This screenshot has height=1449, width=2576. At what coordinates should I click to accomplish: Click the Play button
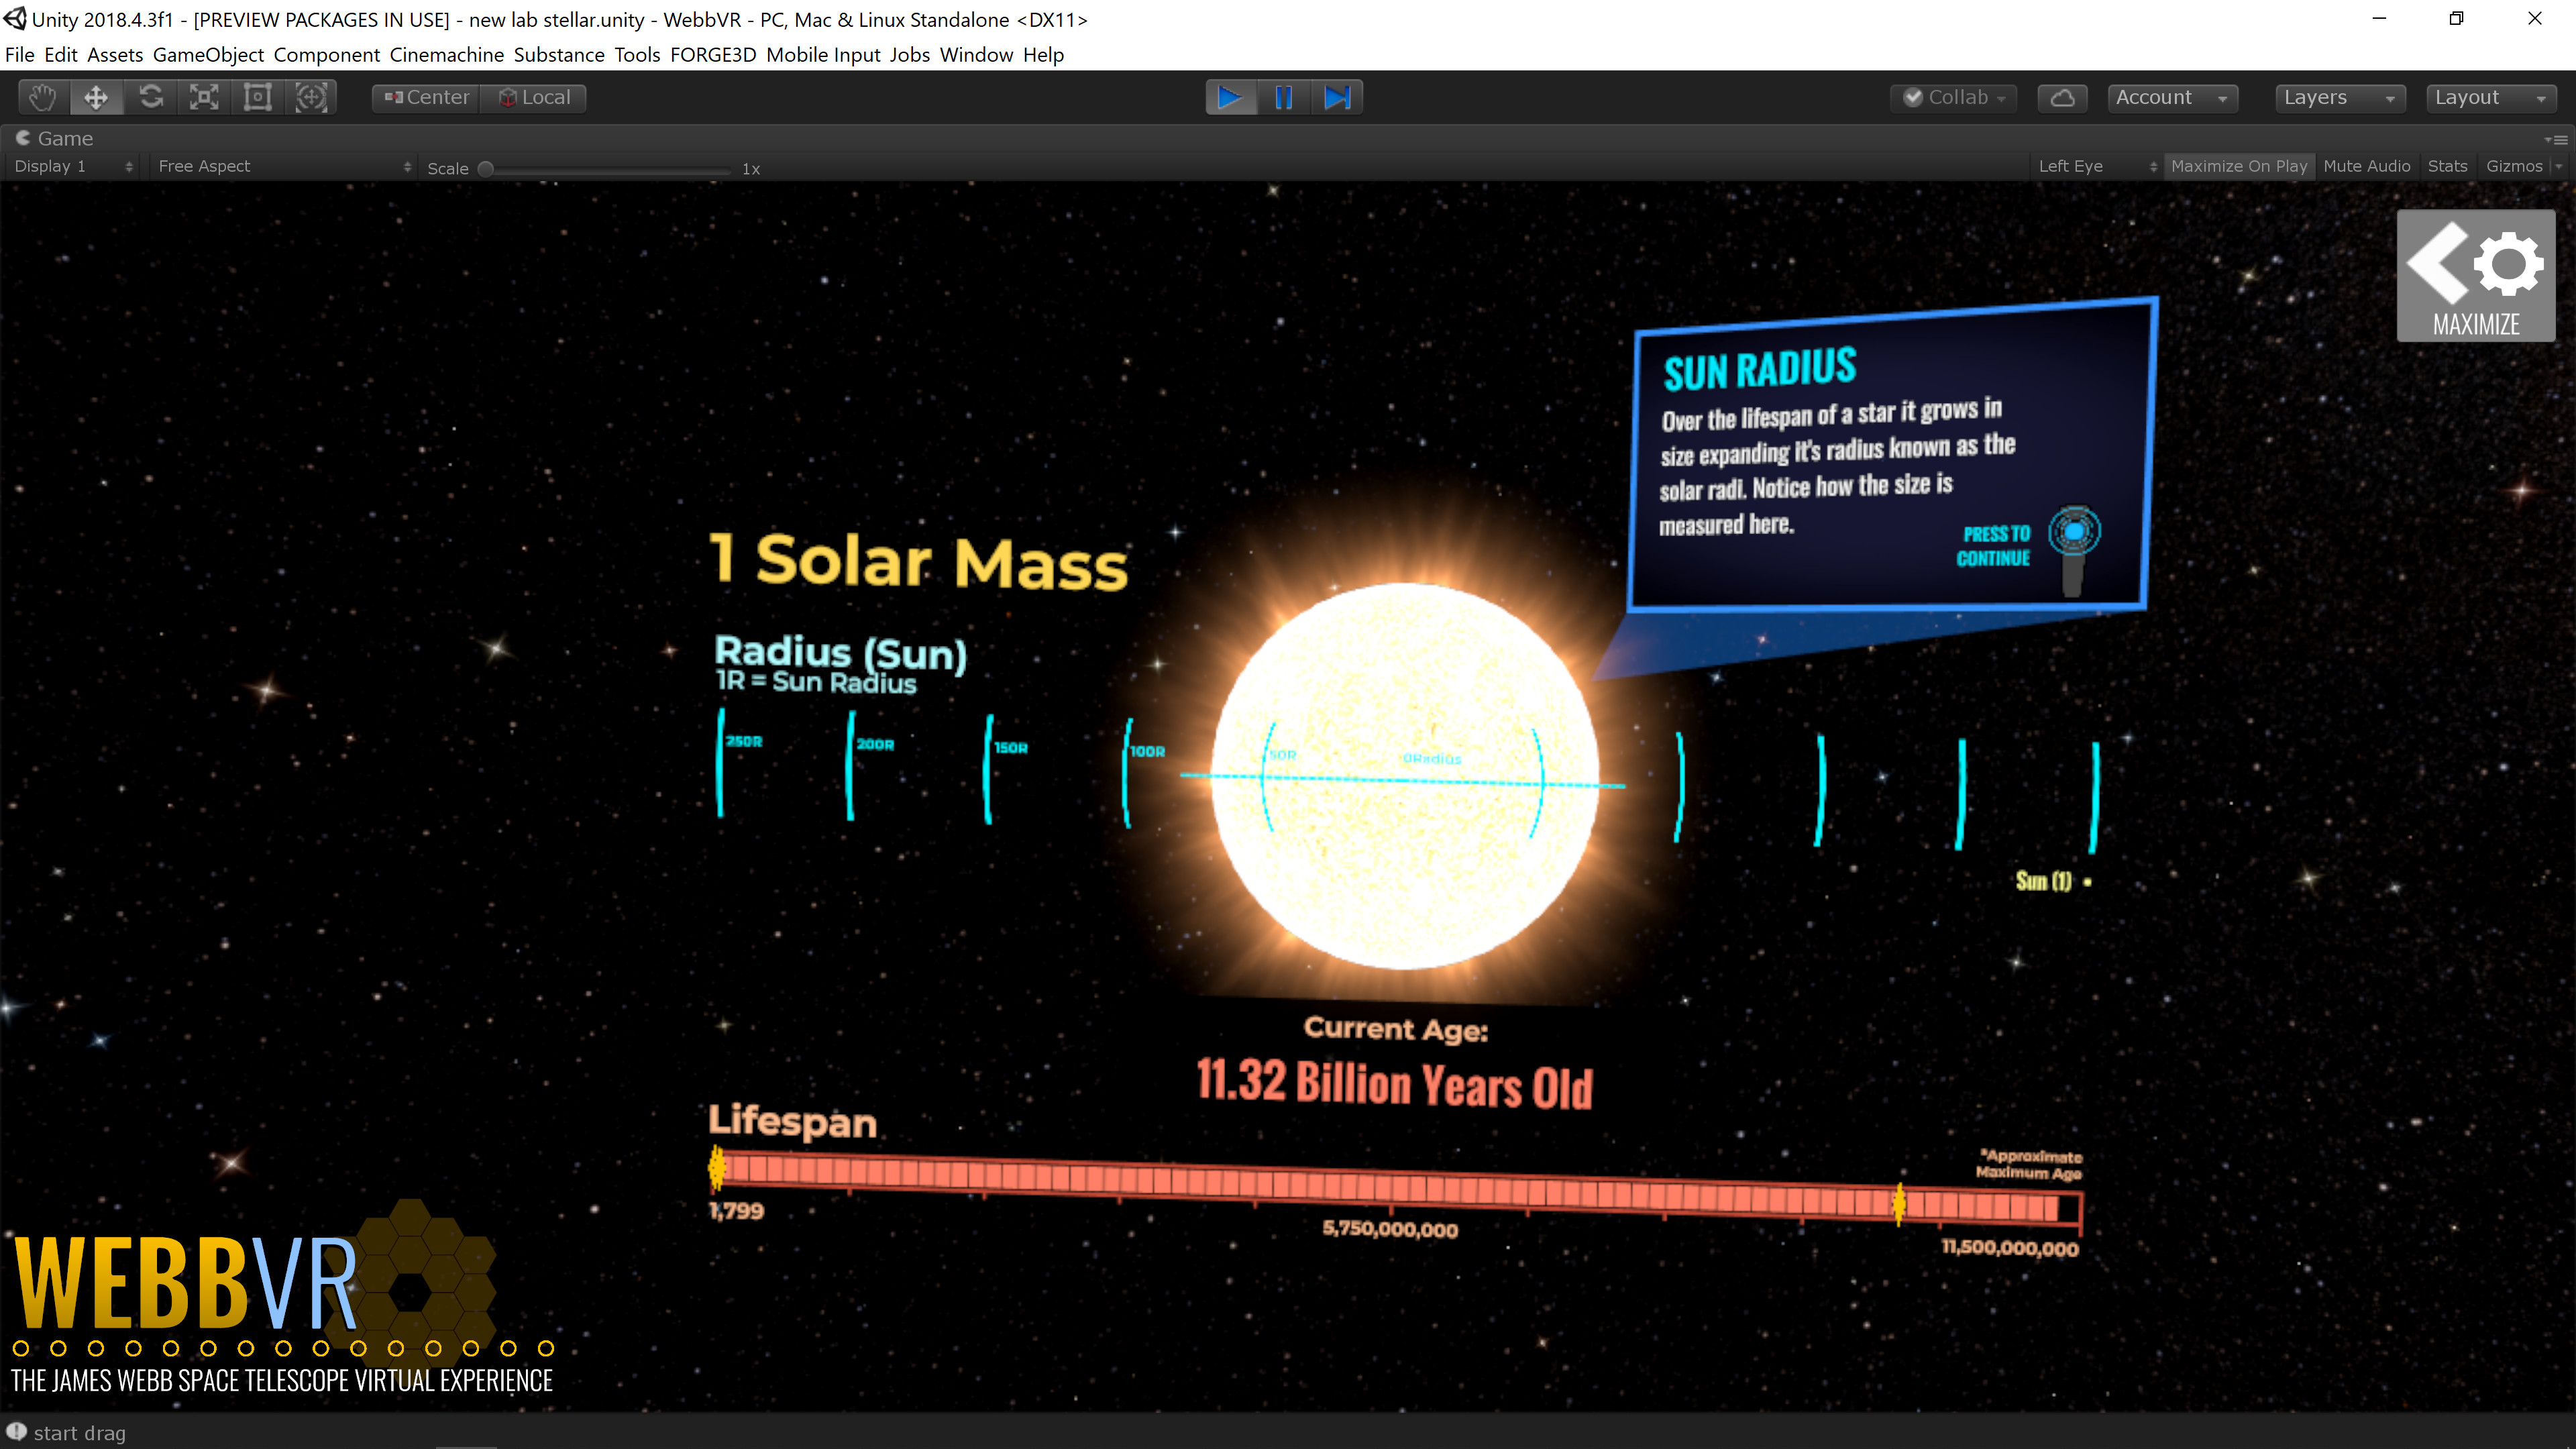(x=1229, y=97)
